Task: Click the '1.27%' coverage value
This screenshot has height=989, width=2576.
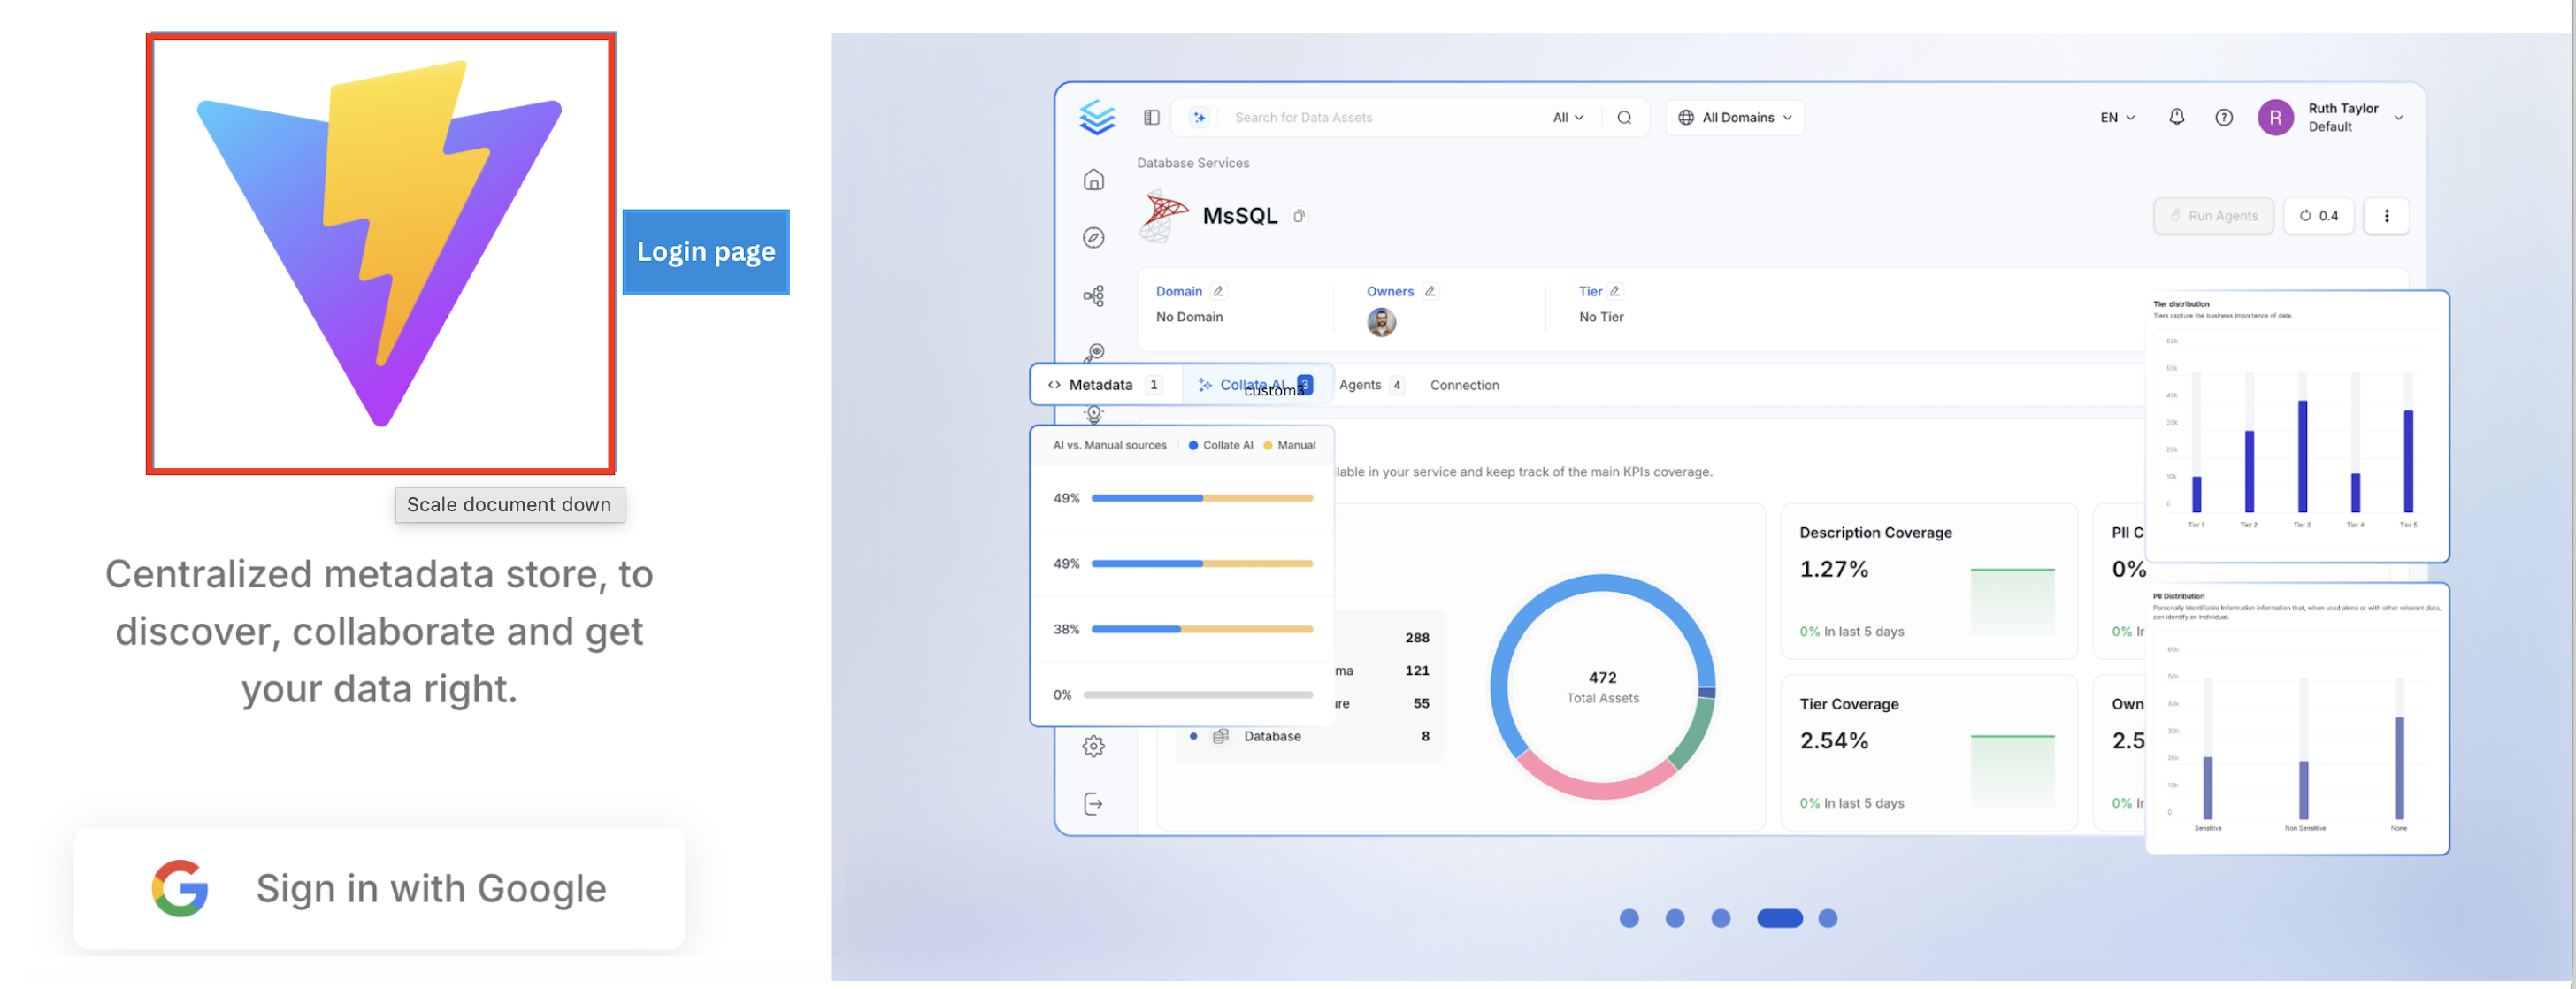Action: pos(1834,569)
